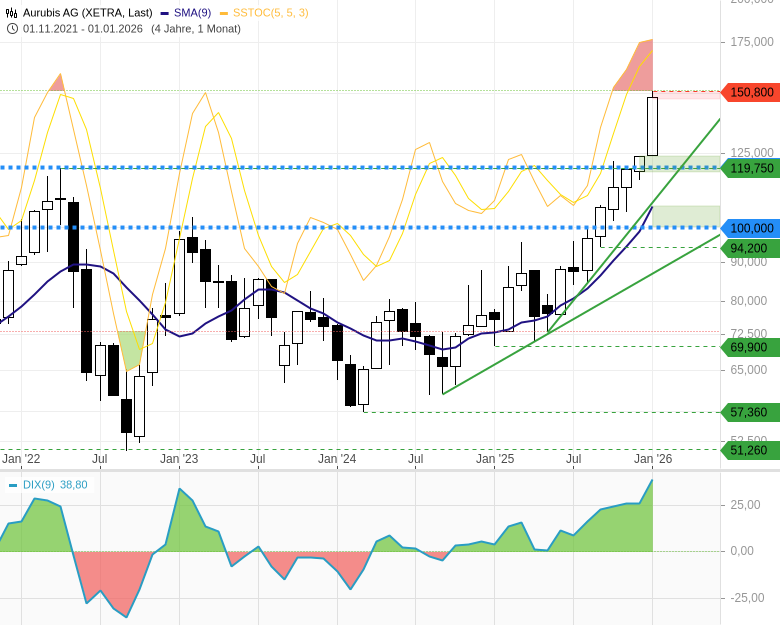Click the Jan '24 time axis label
780x625 pixels.
tap(337, 459)
